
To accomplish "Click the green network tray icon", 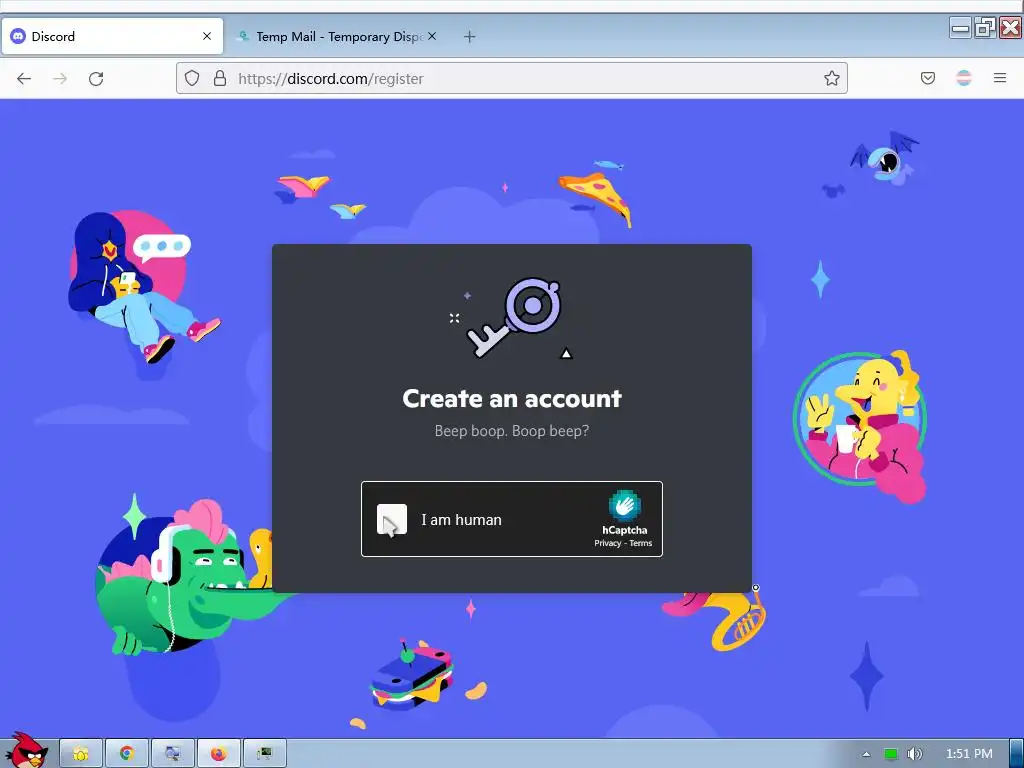I will [x=891, y=754].
